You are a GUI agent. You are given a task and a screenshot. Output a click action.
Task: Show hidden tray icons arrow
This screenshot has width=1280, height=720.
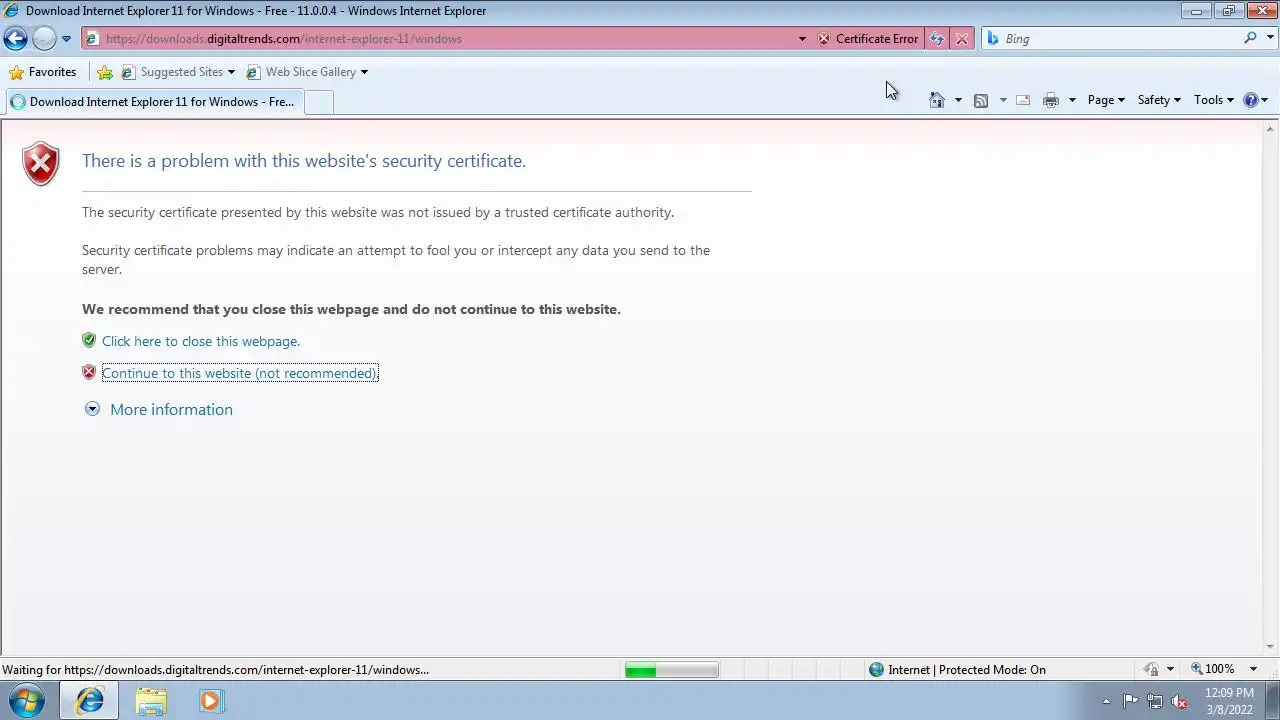(1106, 701)
